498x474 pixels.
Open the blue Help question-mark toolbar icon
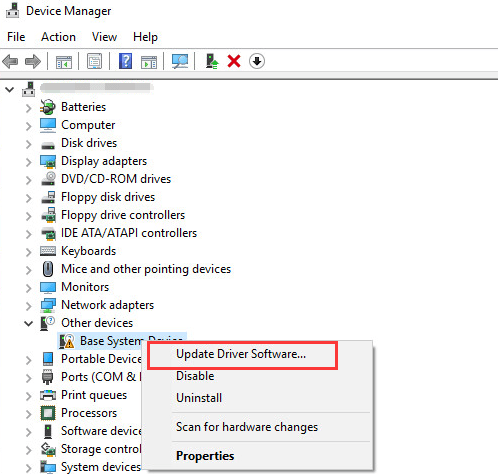[x=125, y=61]
